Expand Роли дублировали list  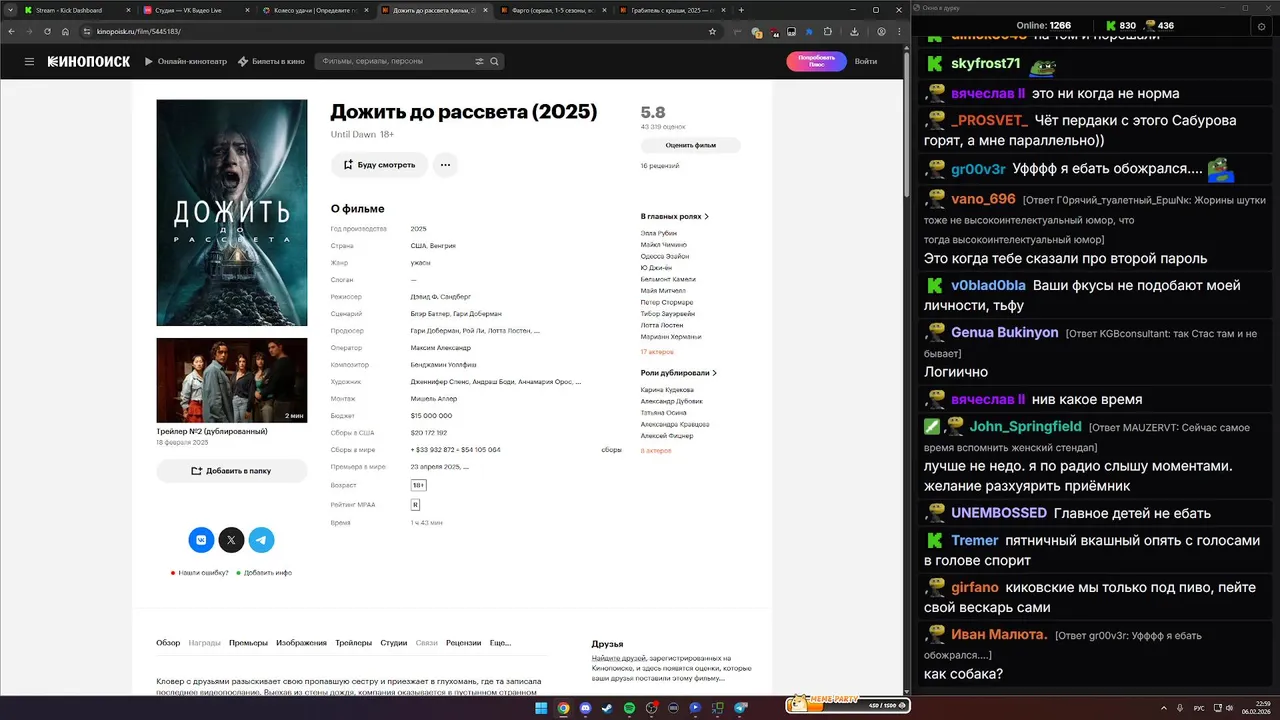pyautogui.click(x=679, y=373)
